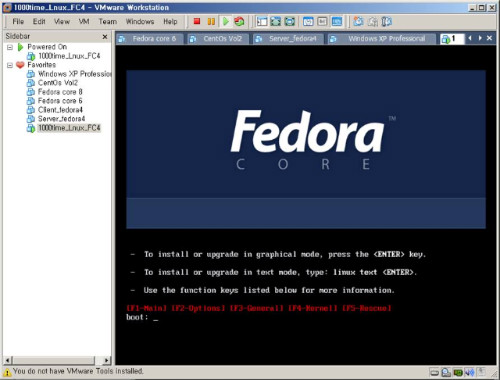The image size is (500, 380).
Task: Switch to the Windows XP Professional tab
Action: (382, 39)
